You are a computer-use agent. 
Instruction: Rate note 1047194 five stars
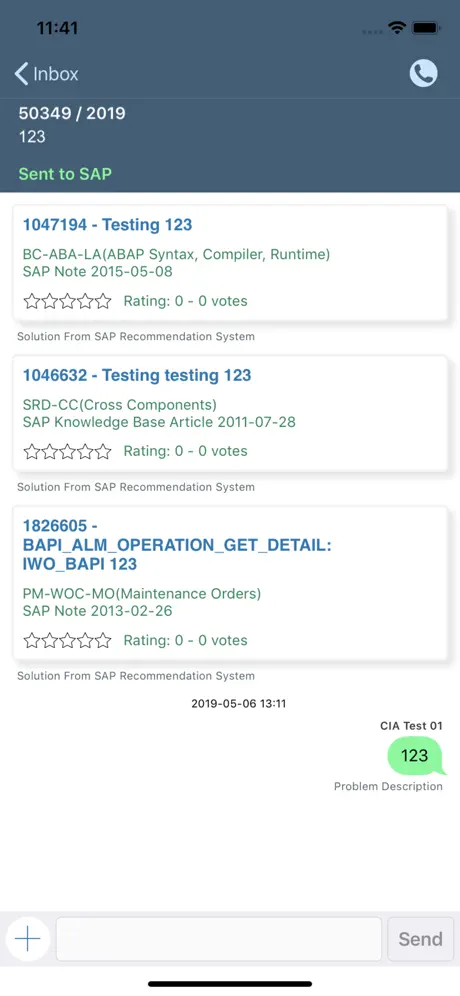pos(103,301)
